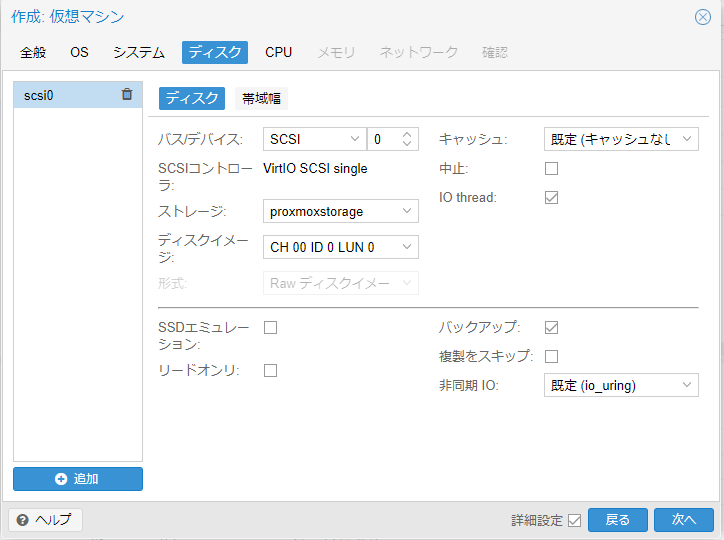Close the VM creation dialog
724x540 pixels.
703,17
